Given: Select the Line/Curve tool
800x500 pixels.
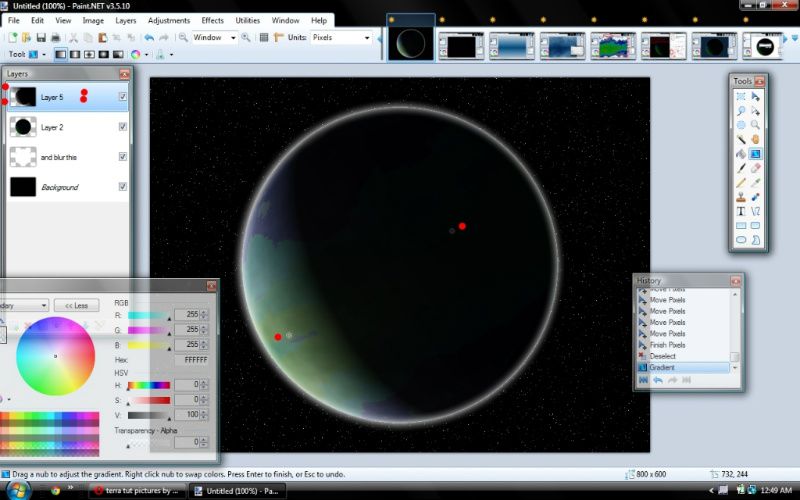Looking at the screenshot, I should pos(756,211).
